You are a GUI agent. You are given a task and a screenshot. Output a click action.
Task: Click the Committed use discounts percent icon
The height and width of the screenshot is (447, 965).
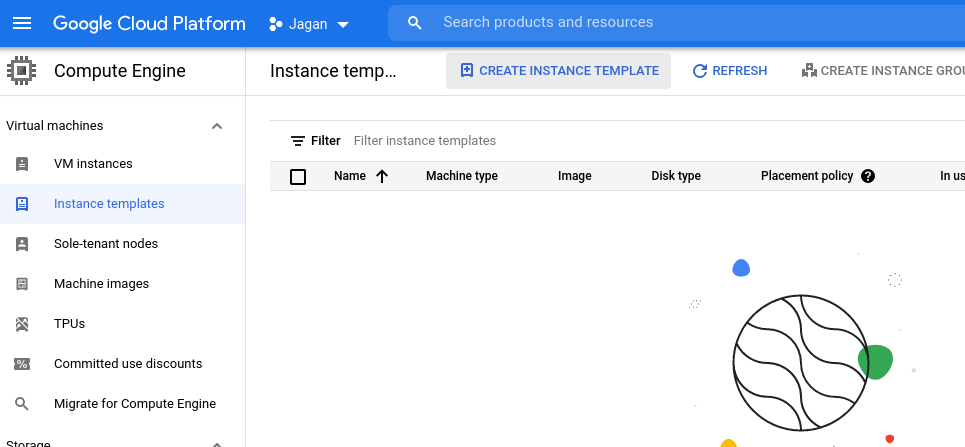pyautogui.click(x=22, y=364)
